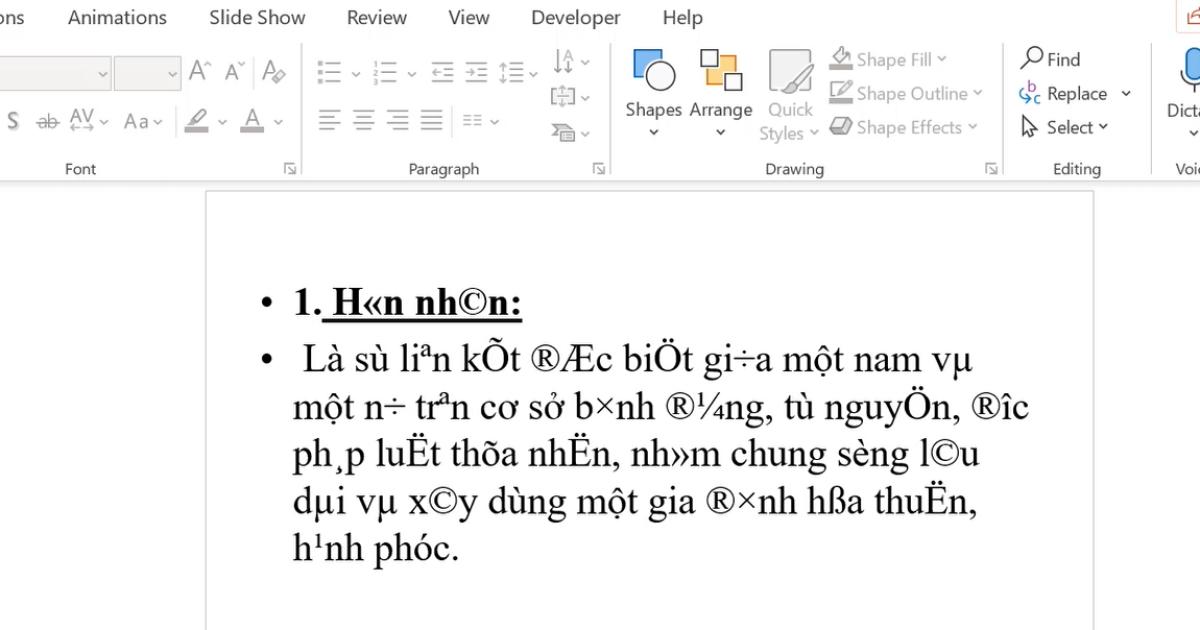The width and height of the screenshot is (1200, 630).
Task: Decrease the list indent level
Action: click(442, 72)
